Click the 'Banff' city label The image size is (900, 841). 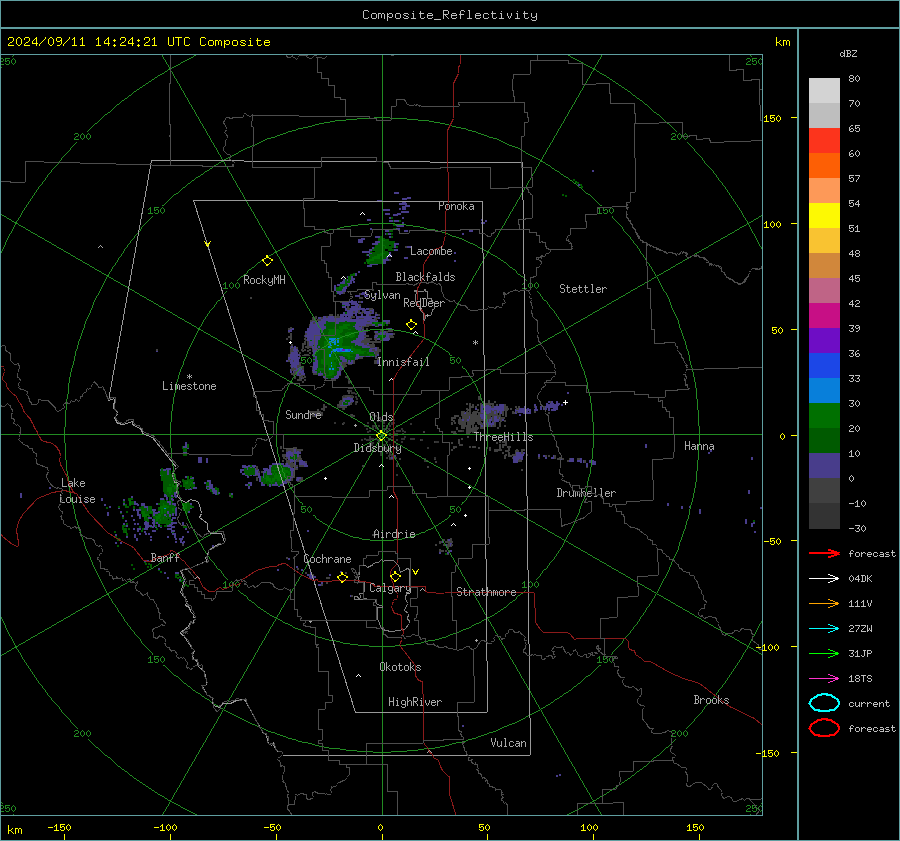[x=165, y=558]
